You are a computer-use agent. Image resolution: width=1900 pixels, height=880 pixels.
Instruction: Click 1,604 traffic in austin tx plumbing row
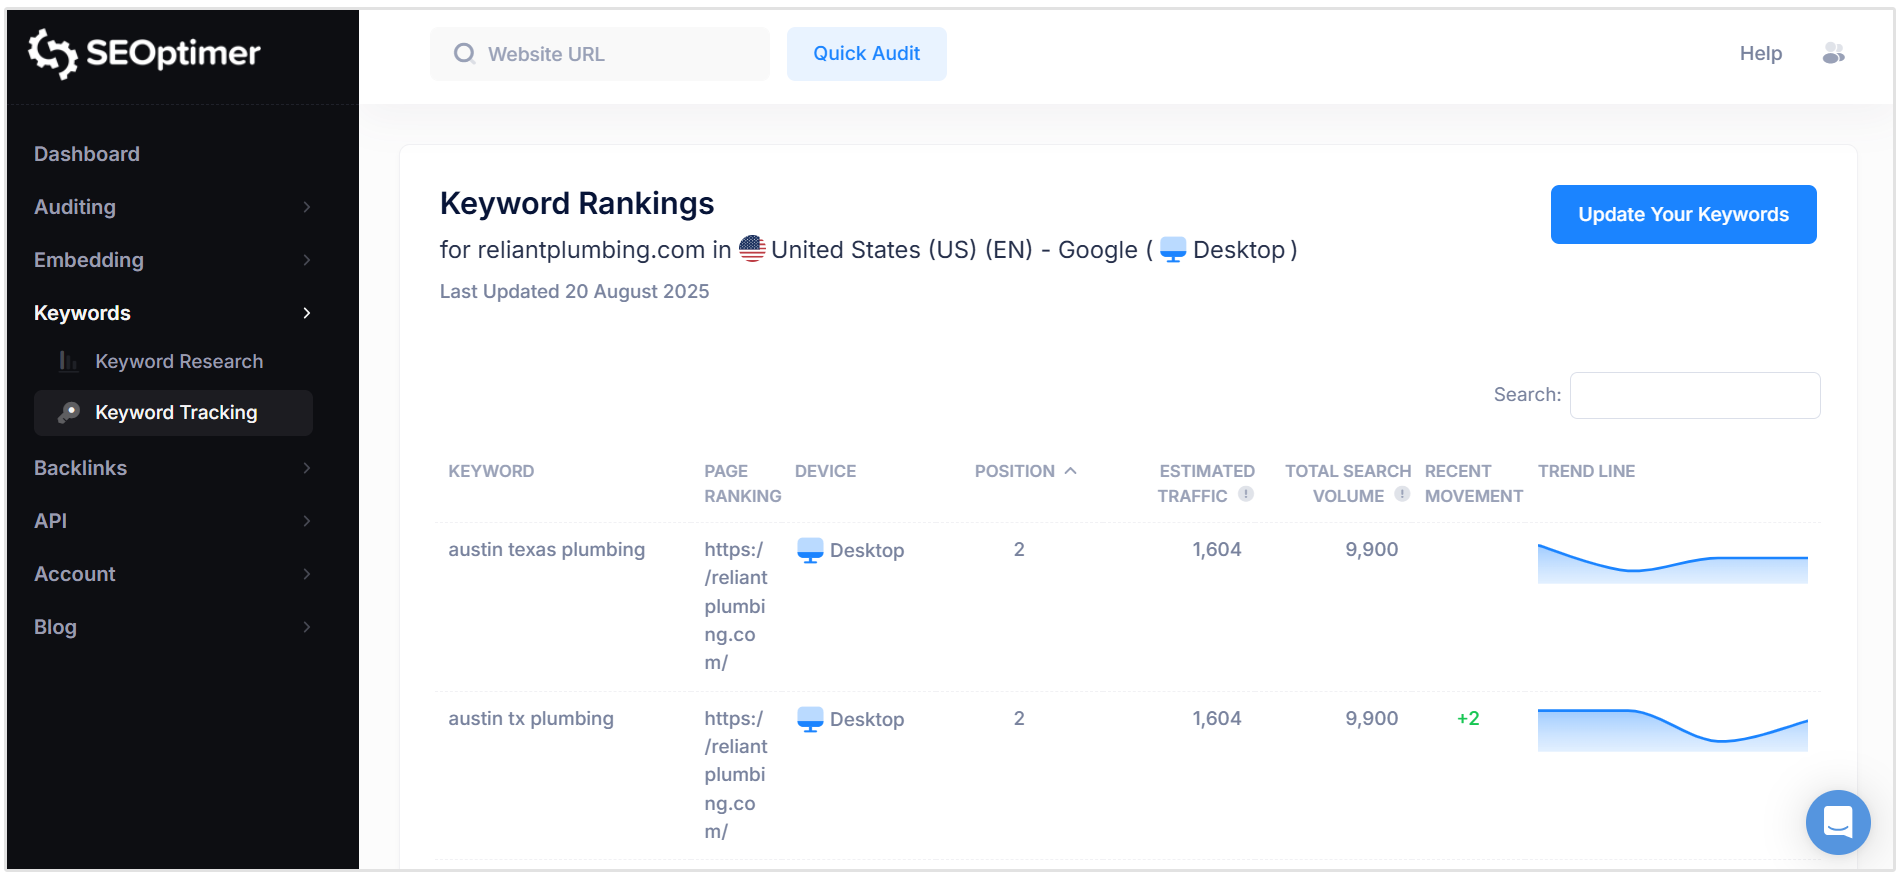coord(1216,718)
